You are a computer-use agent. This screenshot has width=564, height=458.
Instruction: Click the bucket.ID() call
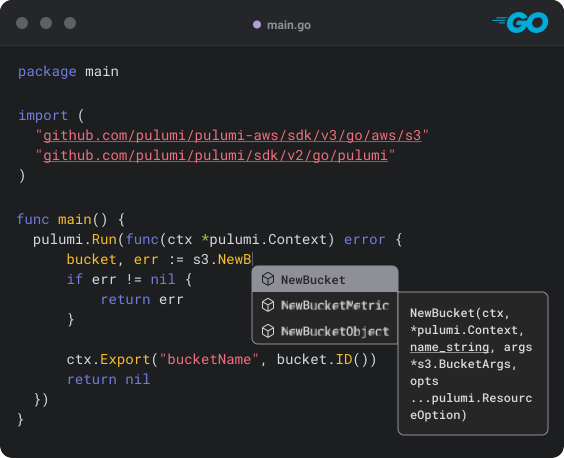click(326, 359)
